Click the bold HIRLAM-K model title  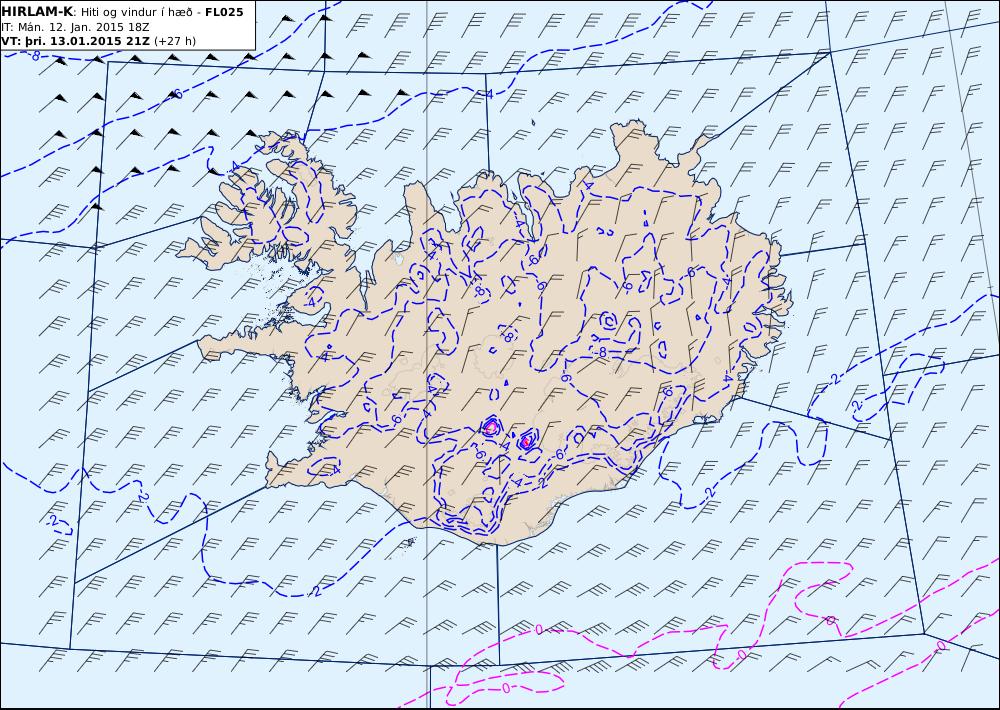(x=37, y=12)
